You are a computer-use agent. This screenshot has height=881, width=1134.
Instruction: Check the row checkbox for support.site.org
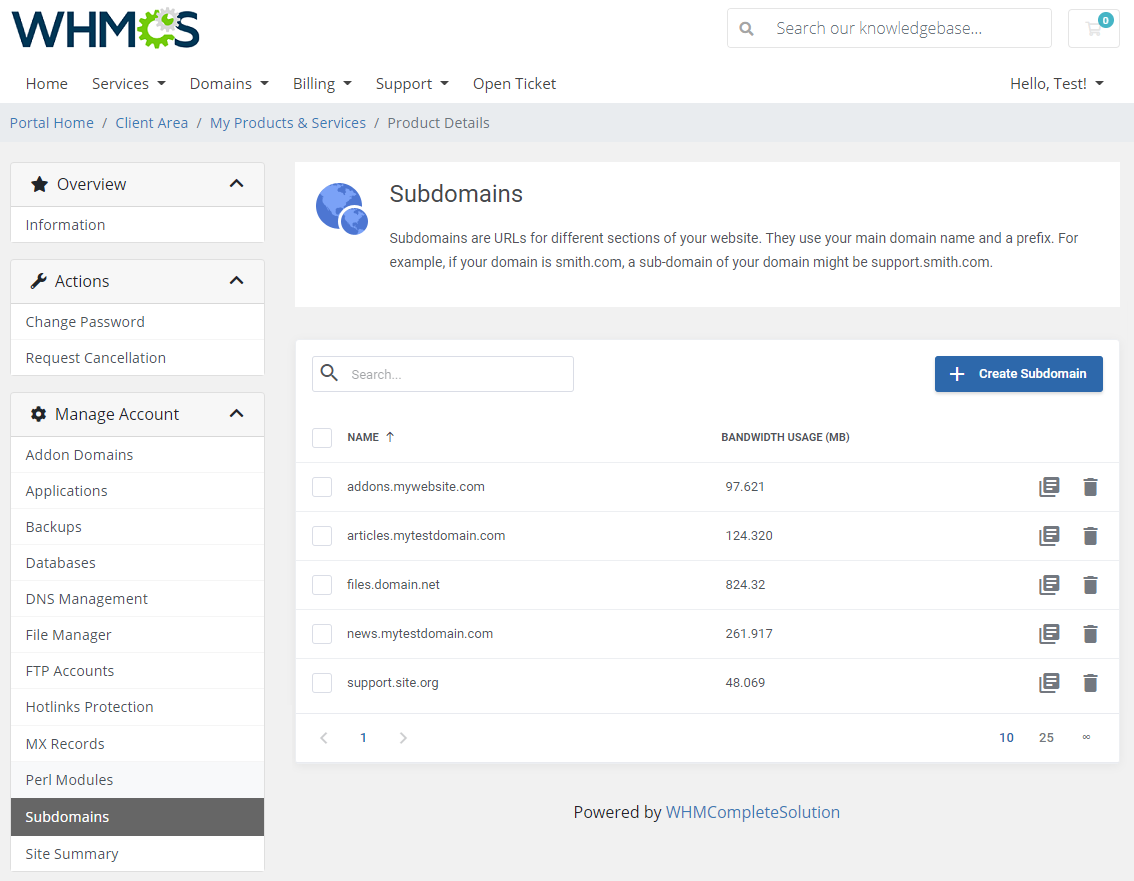coord(321,682)
